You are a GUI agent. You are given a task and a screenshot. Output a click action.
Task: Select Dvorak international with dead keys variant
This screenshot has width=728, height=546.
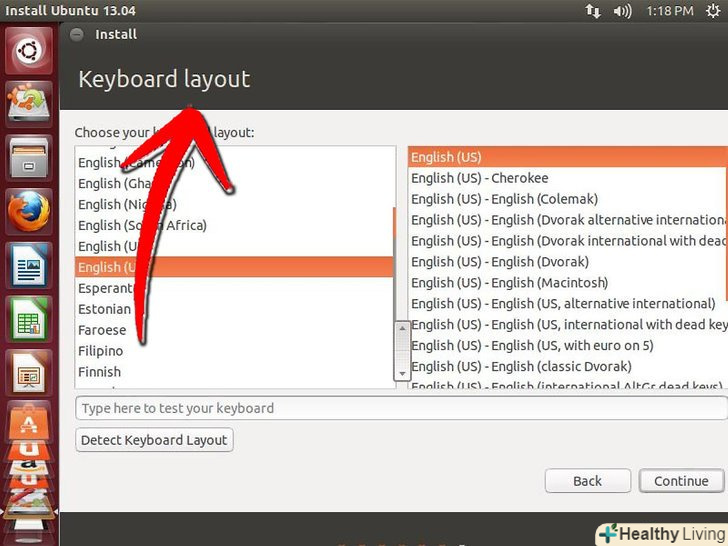[x=568, y=240]
